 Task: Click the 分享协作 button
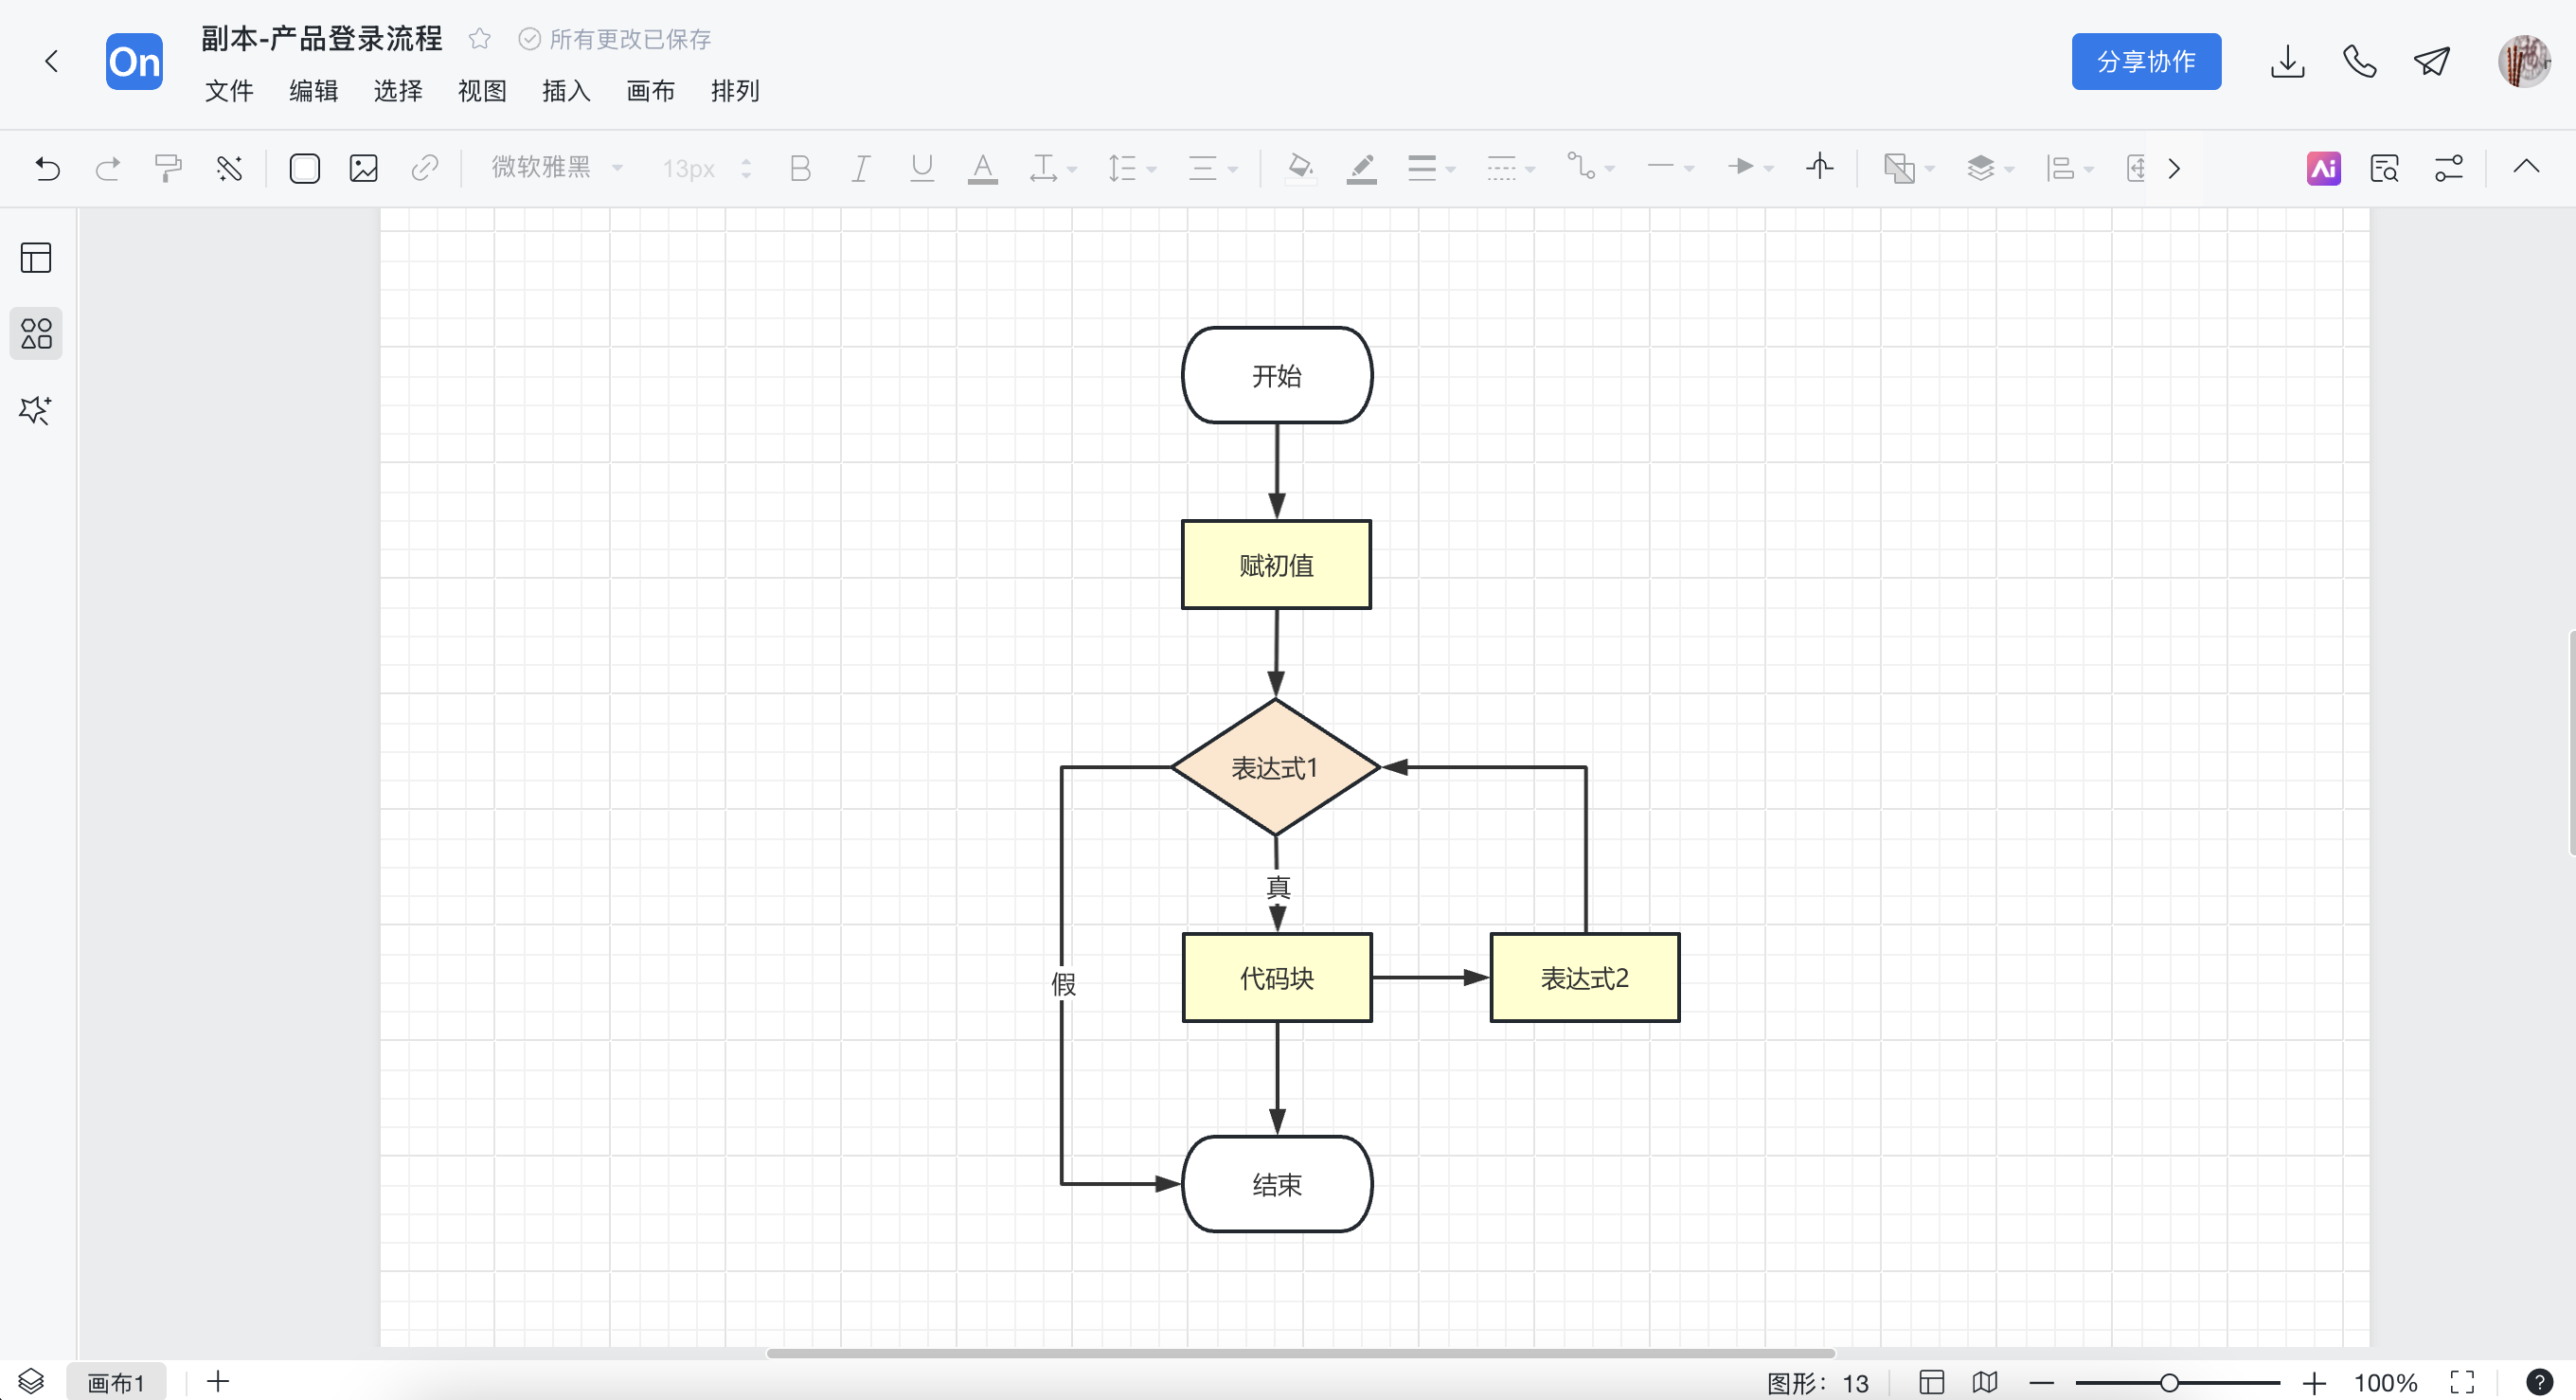coord(2146,62)
